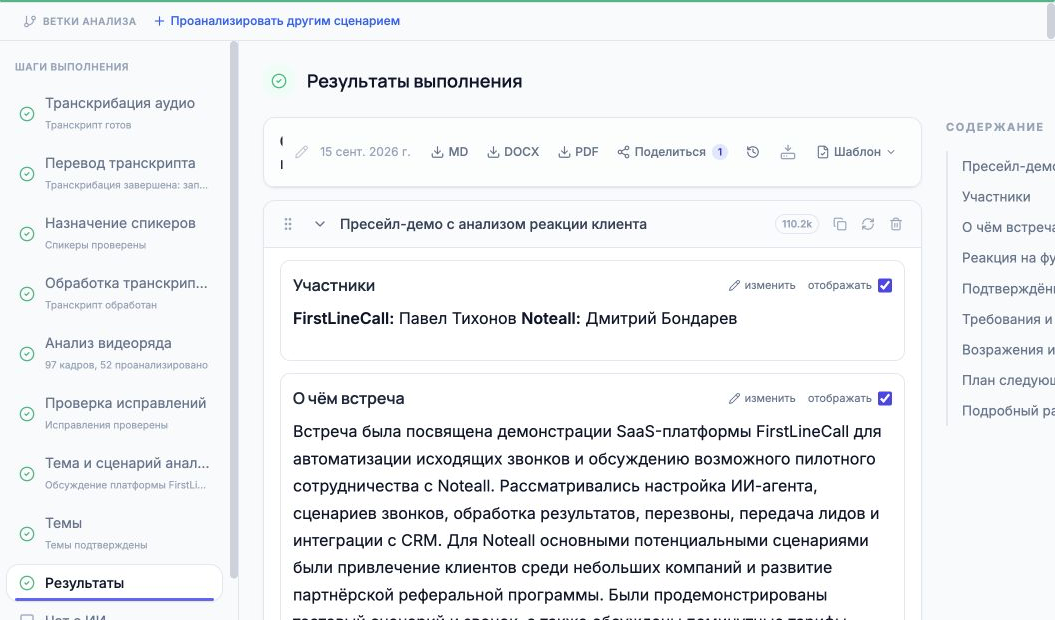Uncheck отображать for О чём встреча section
The image size is (1055, 620).
coord(885,399)
